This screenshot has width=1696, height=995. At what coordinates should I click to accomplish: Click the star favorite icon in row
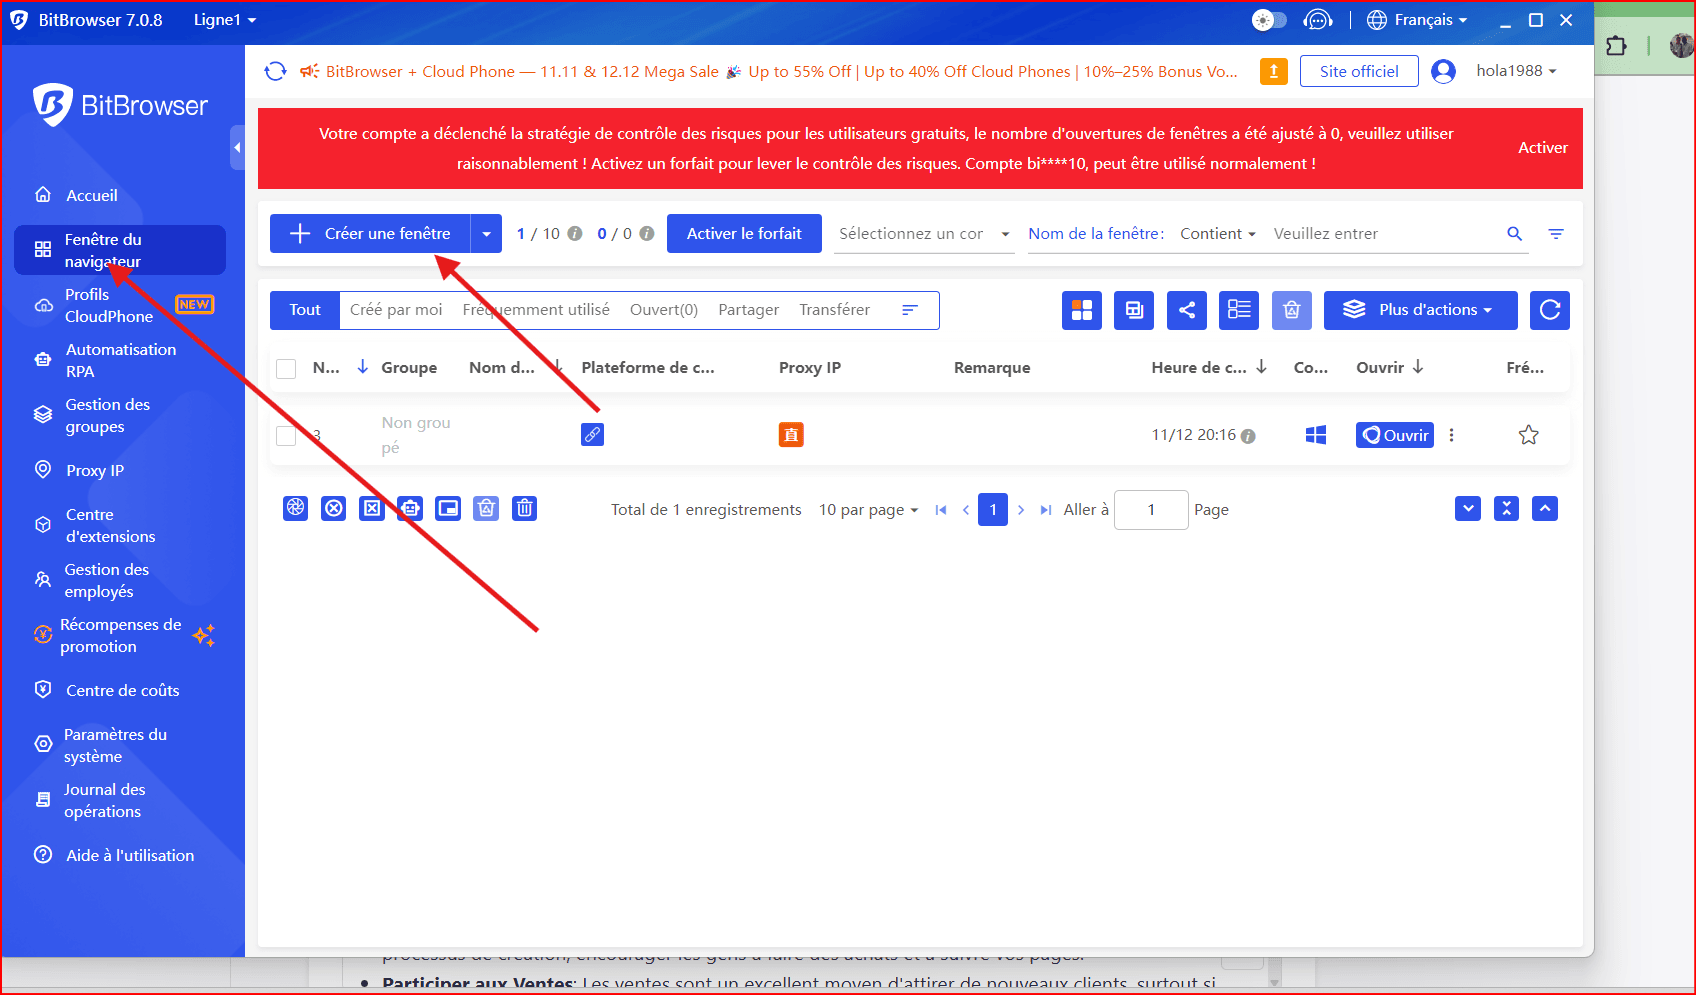1528,435
